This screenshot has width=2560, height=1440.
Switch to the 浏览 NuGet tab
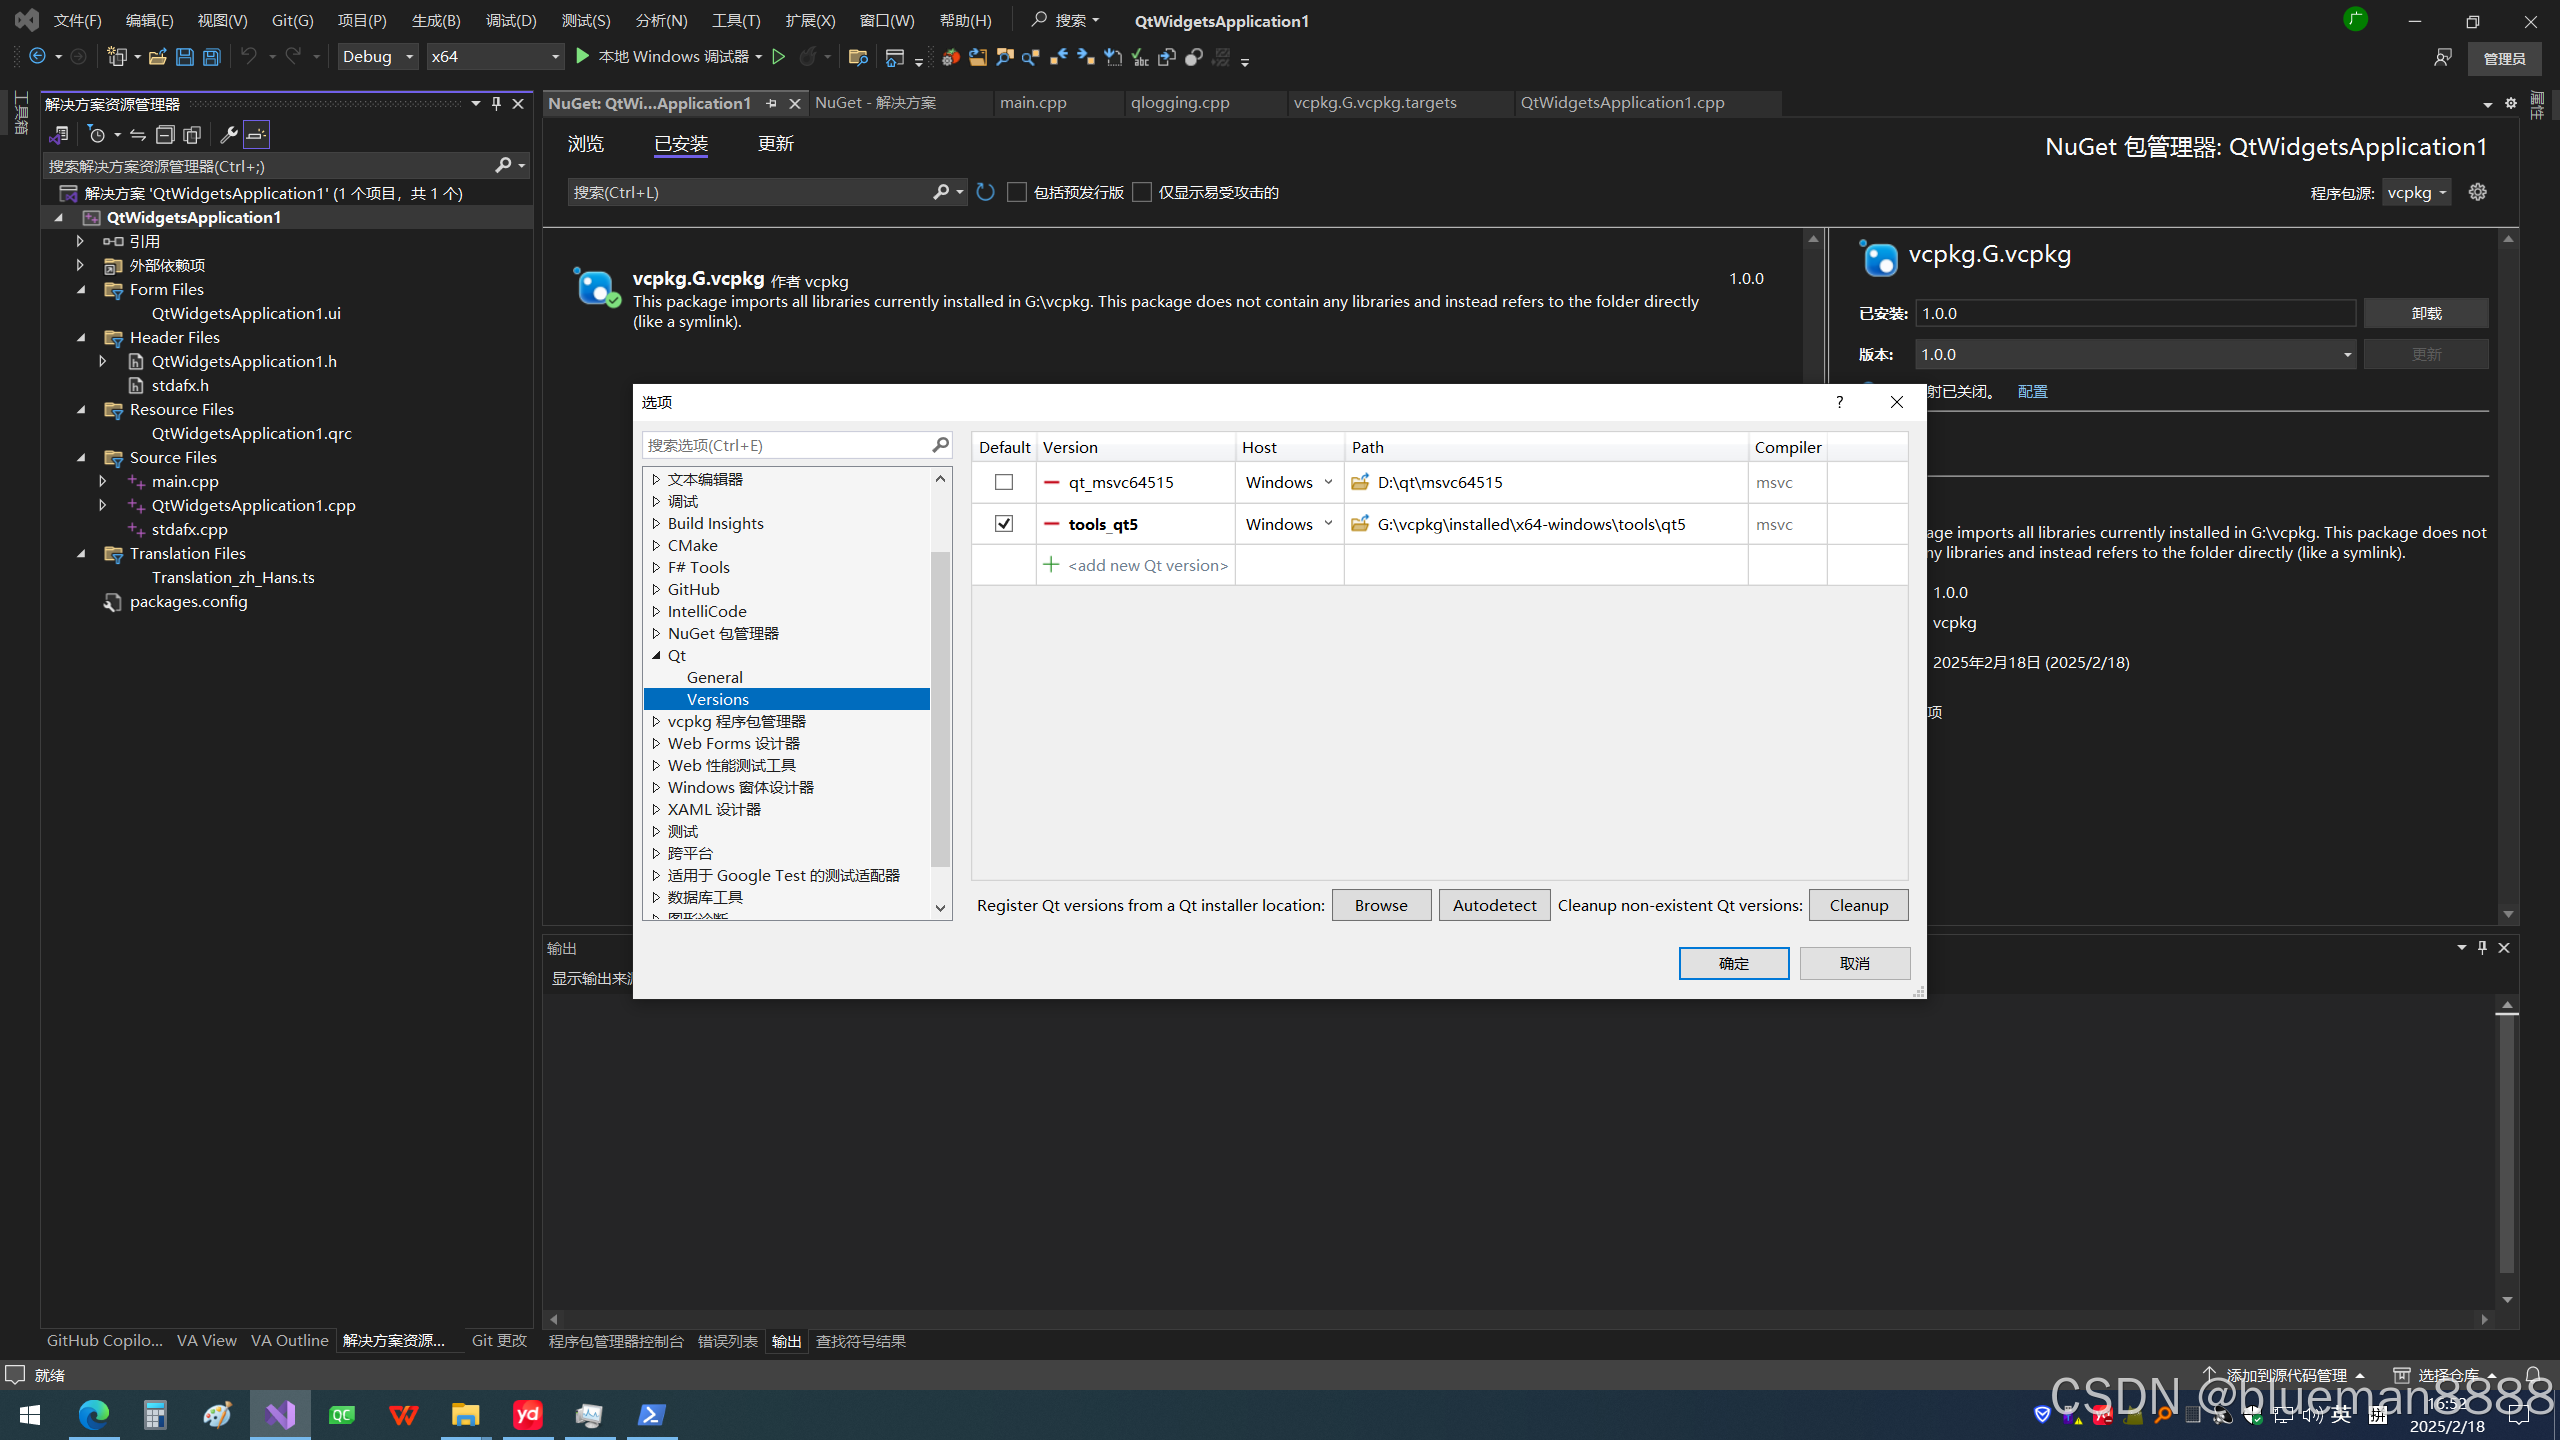(x=586, y=144)
